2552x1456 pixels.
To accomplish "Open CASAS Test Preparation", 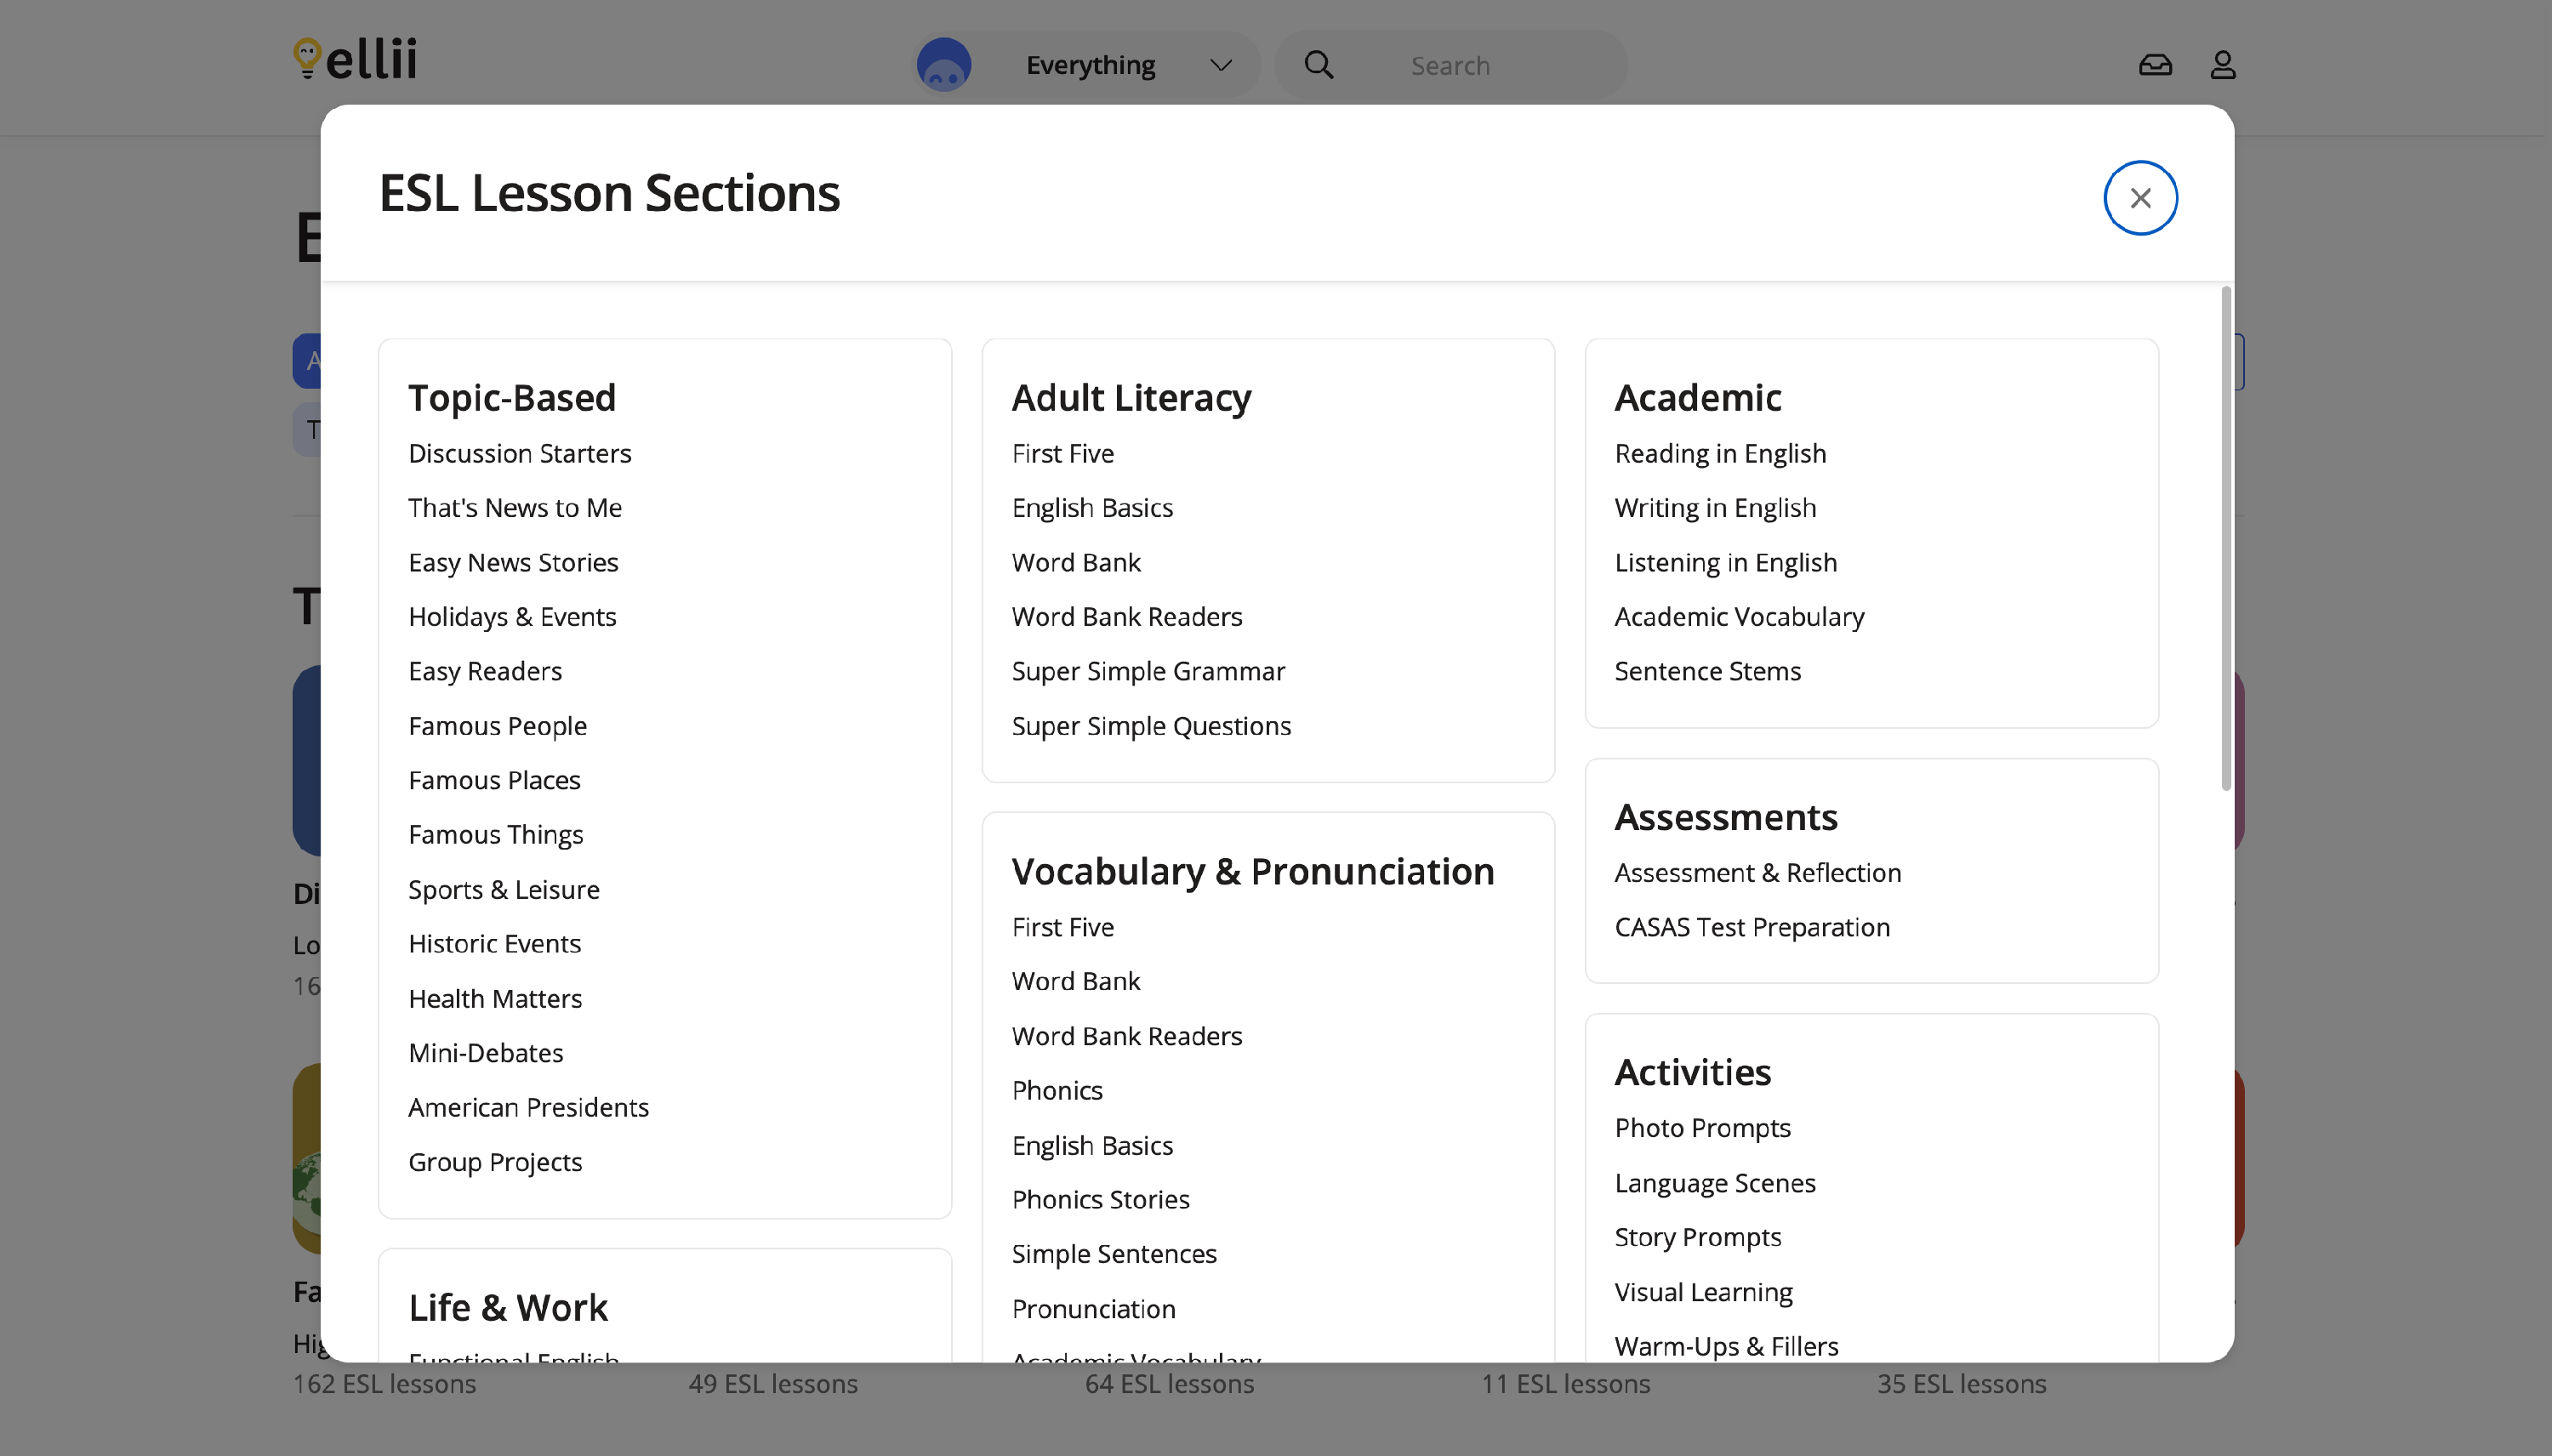I will [x=1752, y=927].
